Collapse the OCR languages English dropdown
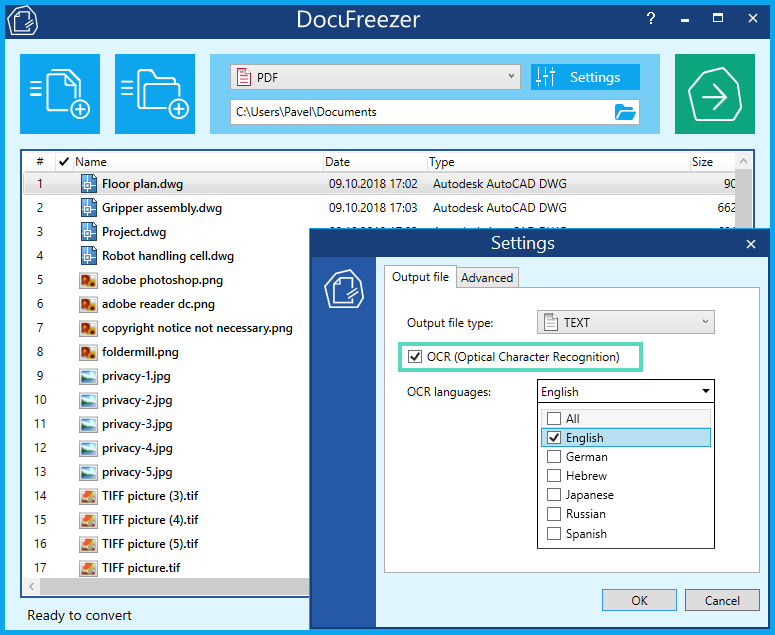Image resolution: width=775 pixels, height=635 pixels. [625, 391]
